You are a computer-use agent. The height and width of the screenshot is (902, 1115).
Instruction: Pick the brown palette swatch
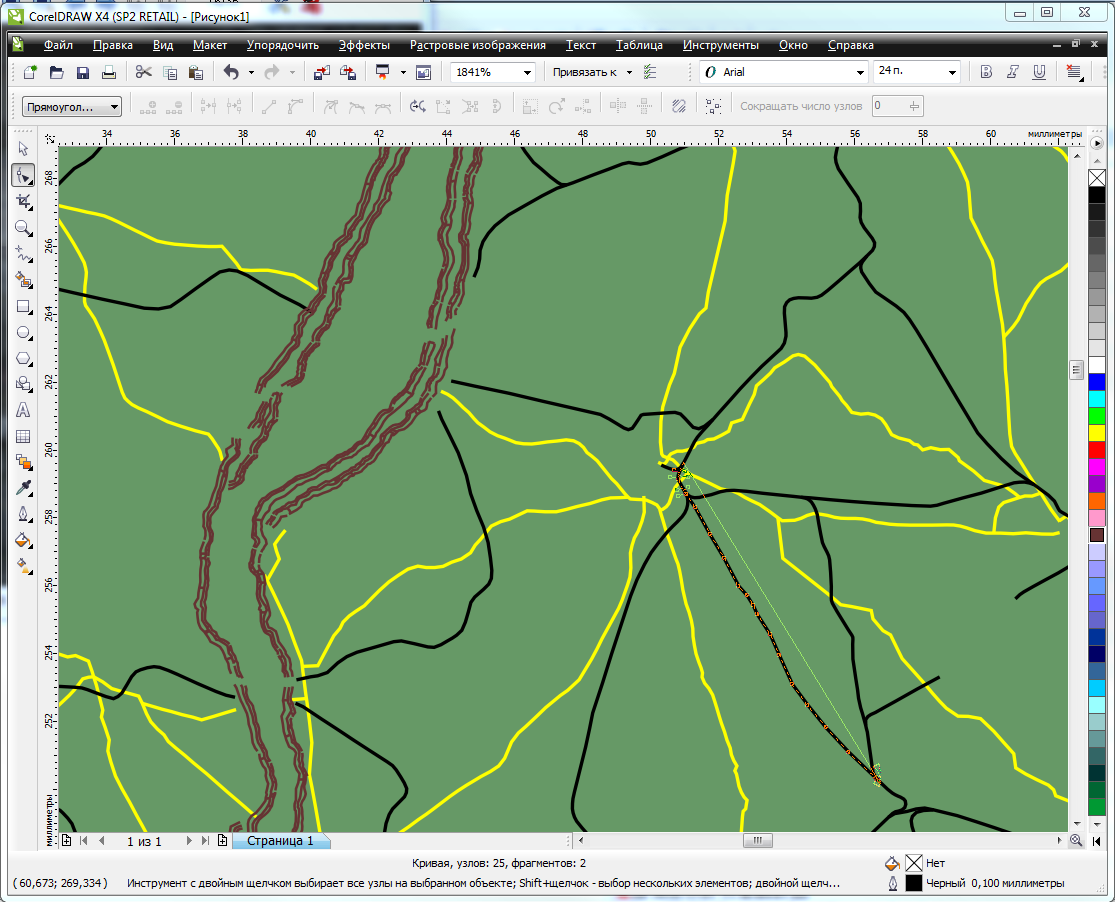1097,535
